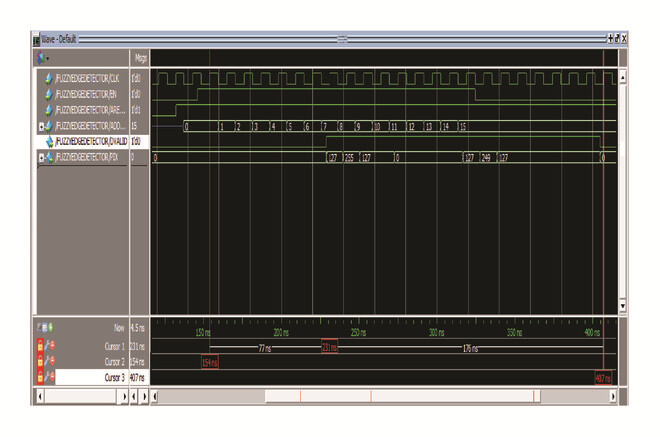
Task: Click the values pane right scroll arrow
Action: click(145, 397)
